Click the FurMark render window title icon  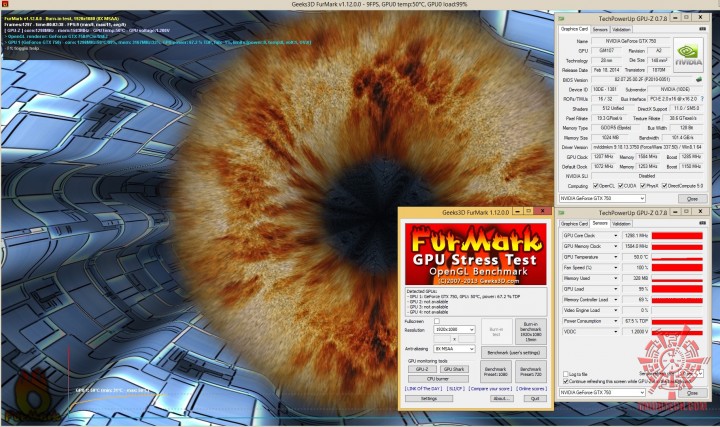pos(5,5)
